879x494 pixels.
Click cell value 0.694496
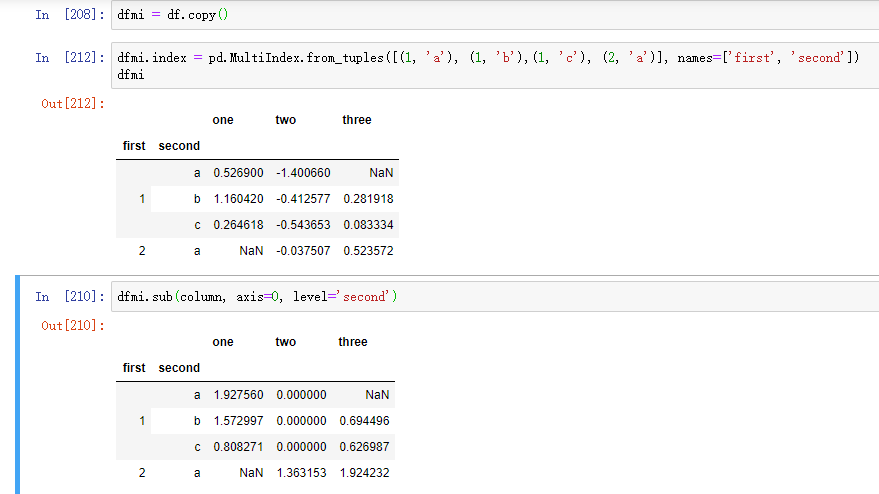[364, 421]
